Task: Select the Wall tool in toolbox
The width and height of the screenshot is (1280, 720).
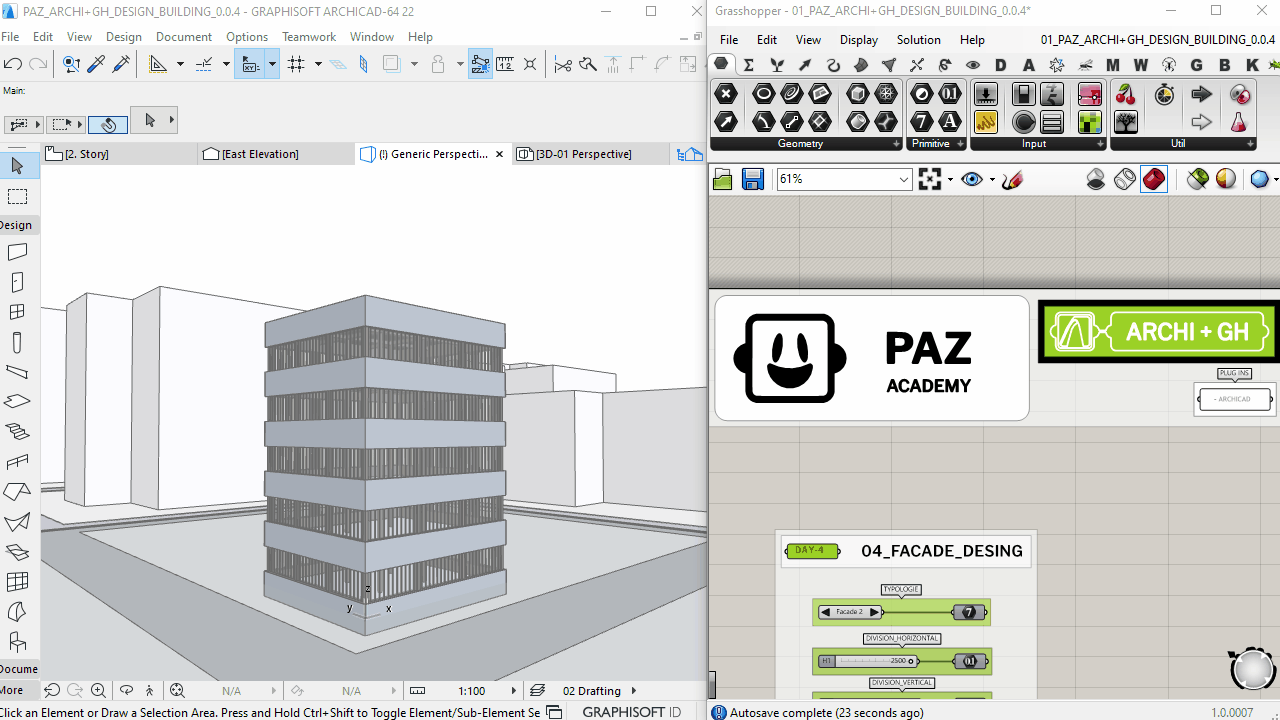Action: (17, 253)
